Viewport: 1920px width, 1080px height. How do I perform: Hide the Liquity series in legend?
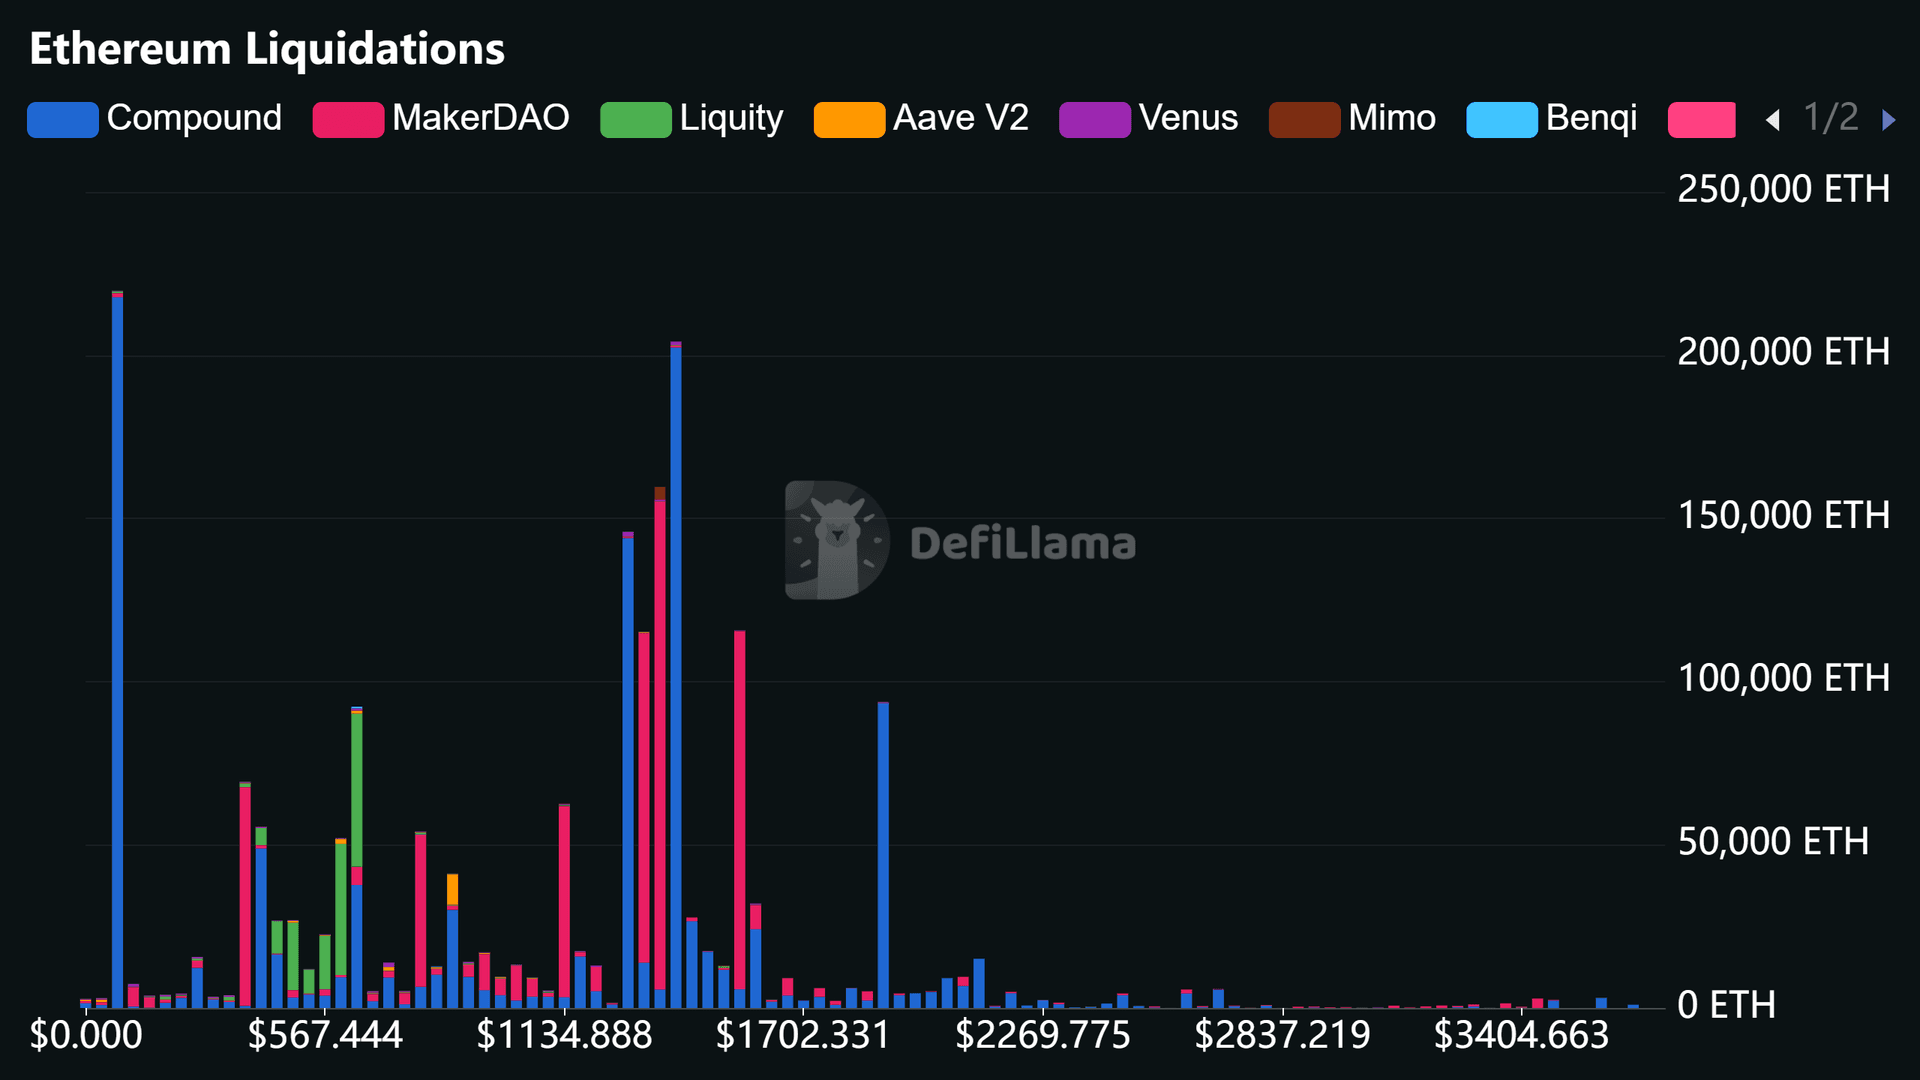pos(731,118)
